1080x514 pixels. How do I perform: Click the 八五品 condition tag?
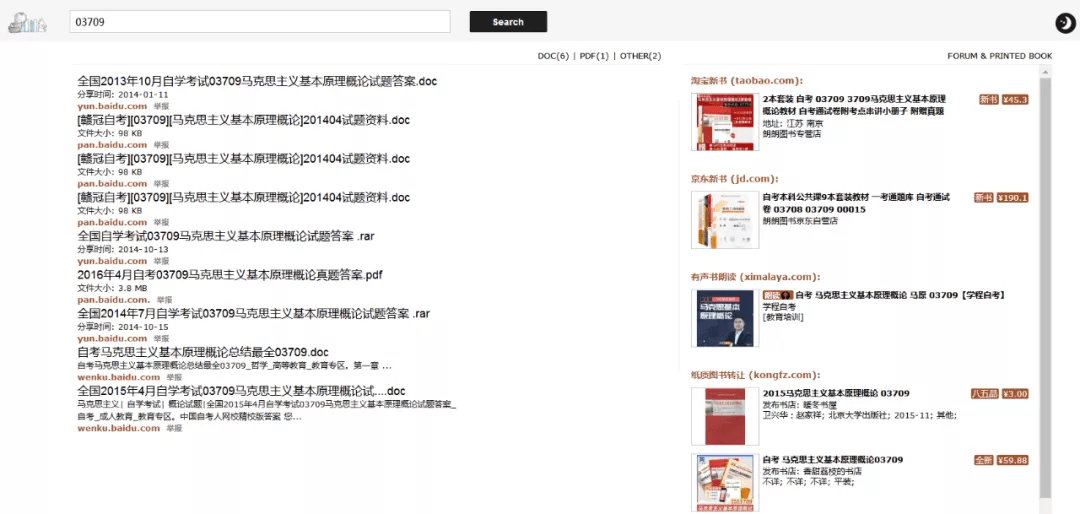click(984, 394)
